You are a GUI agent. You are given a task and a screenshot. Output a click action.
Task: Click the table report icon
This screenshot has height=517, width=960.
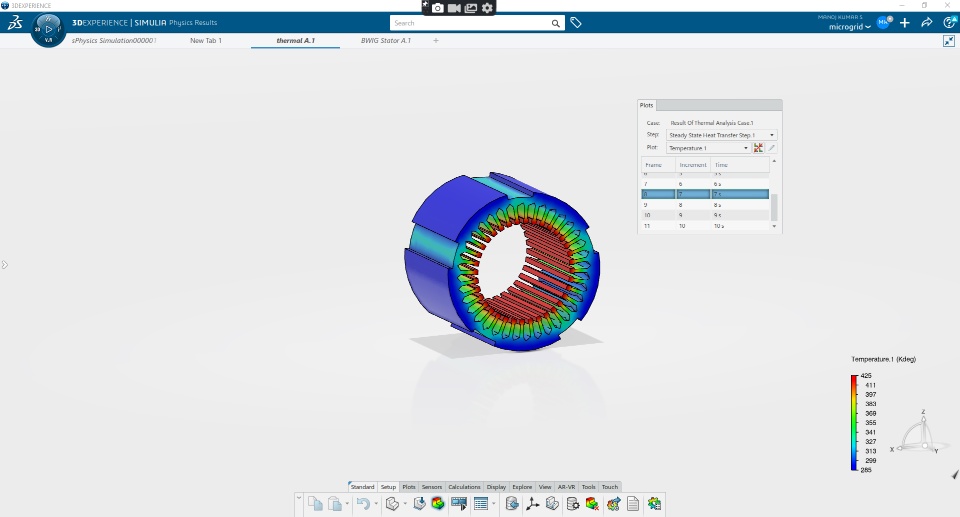(x=481, y=504)
